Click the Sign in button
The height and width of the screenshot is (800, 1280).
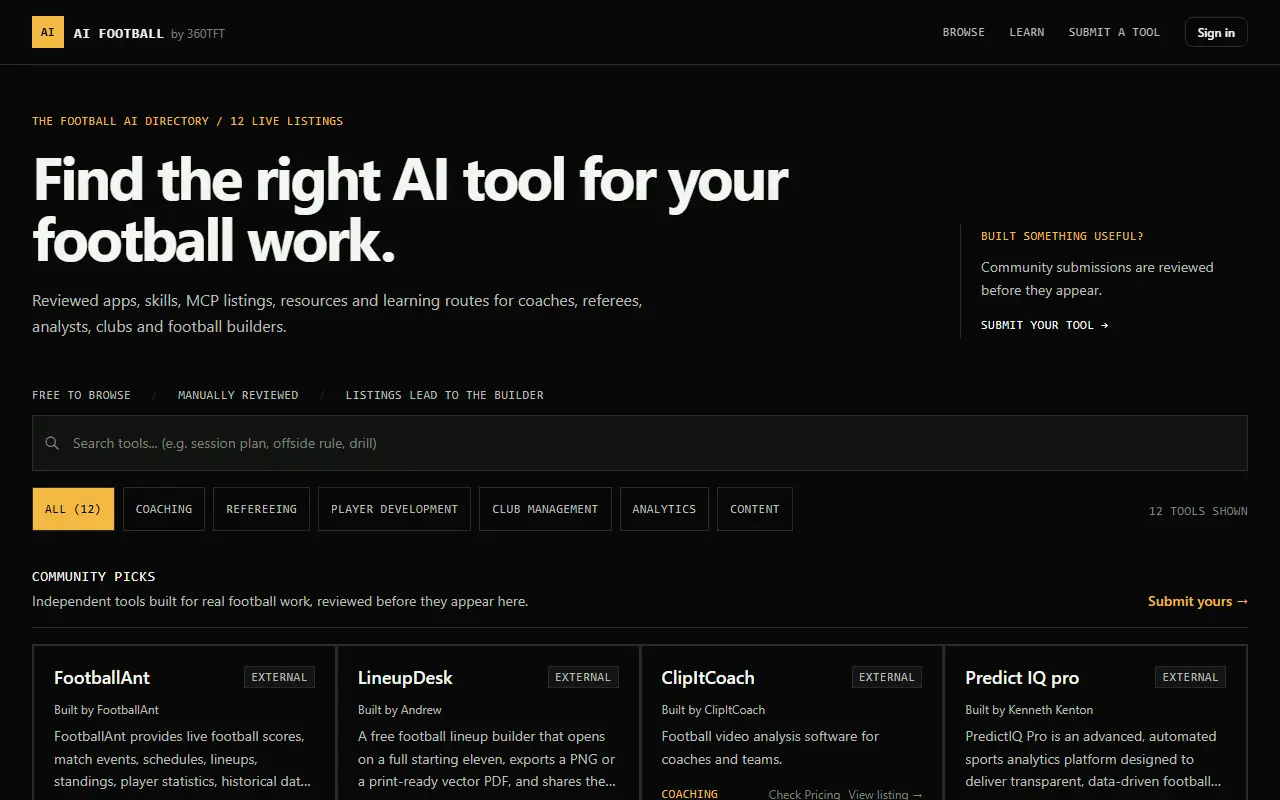point(1216,32)
